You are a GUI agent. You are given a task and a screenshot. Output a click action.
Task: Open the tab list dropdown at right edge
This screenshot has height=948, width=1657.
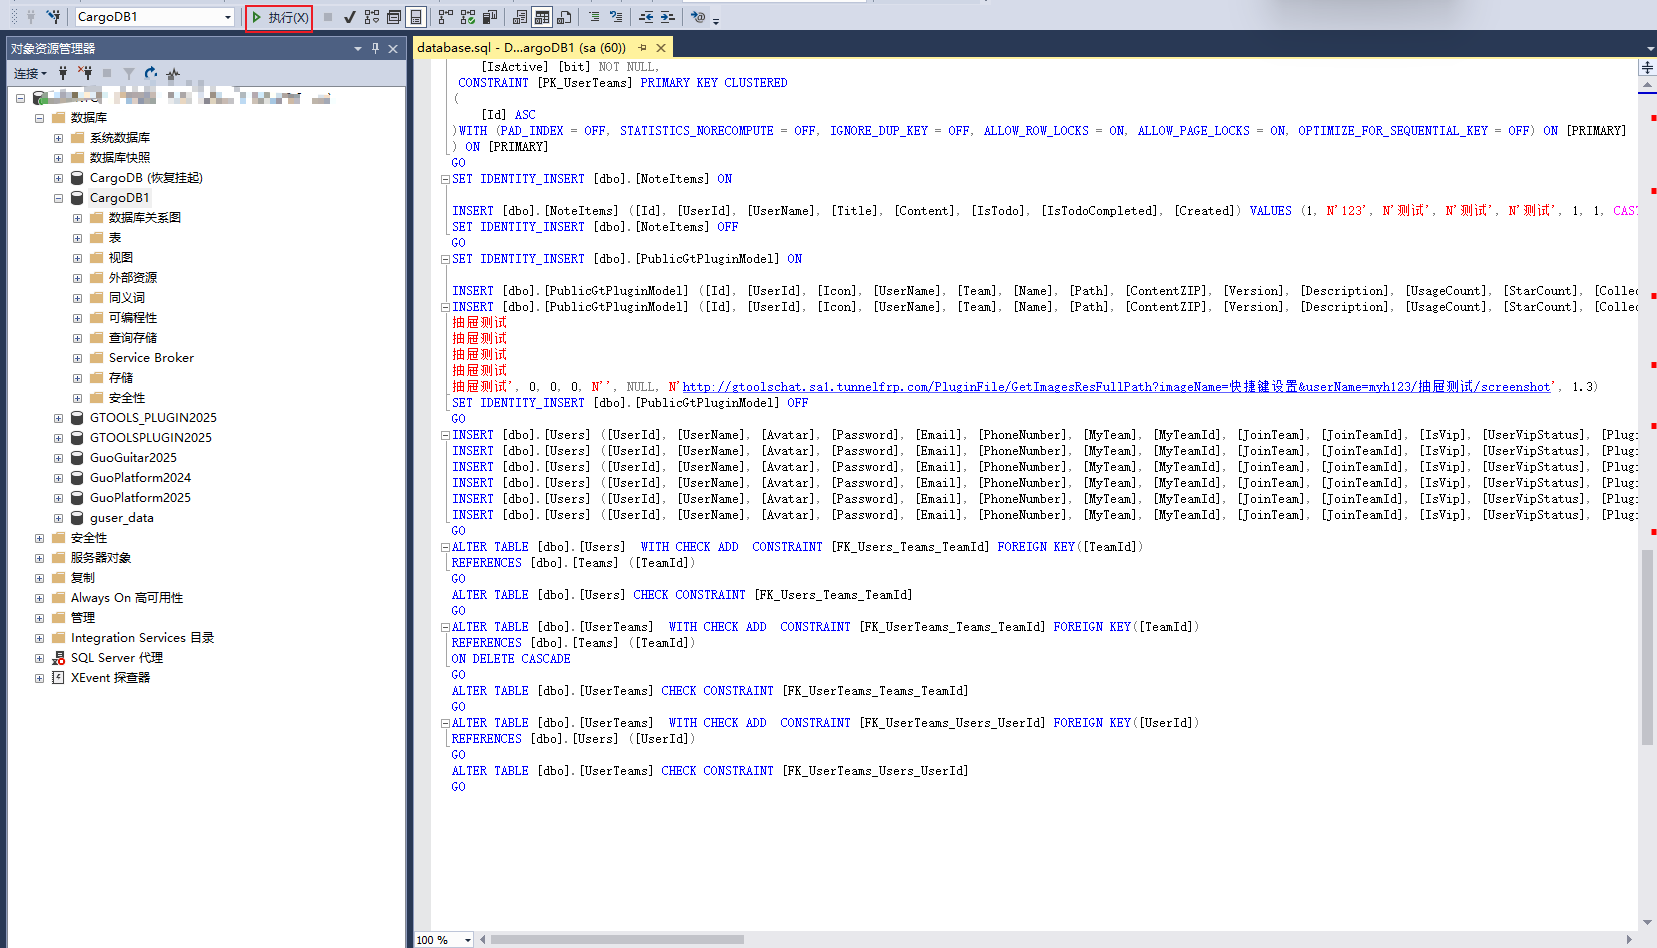pyautogui.click(x=1650, y=48)
